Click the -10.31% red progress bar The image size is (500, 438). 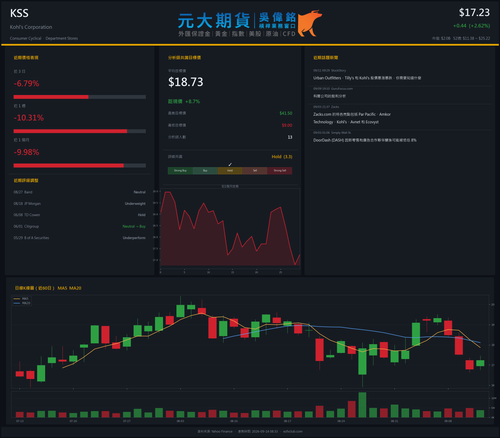tap(70, 131)
